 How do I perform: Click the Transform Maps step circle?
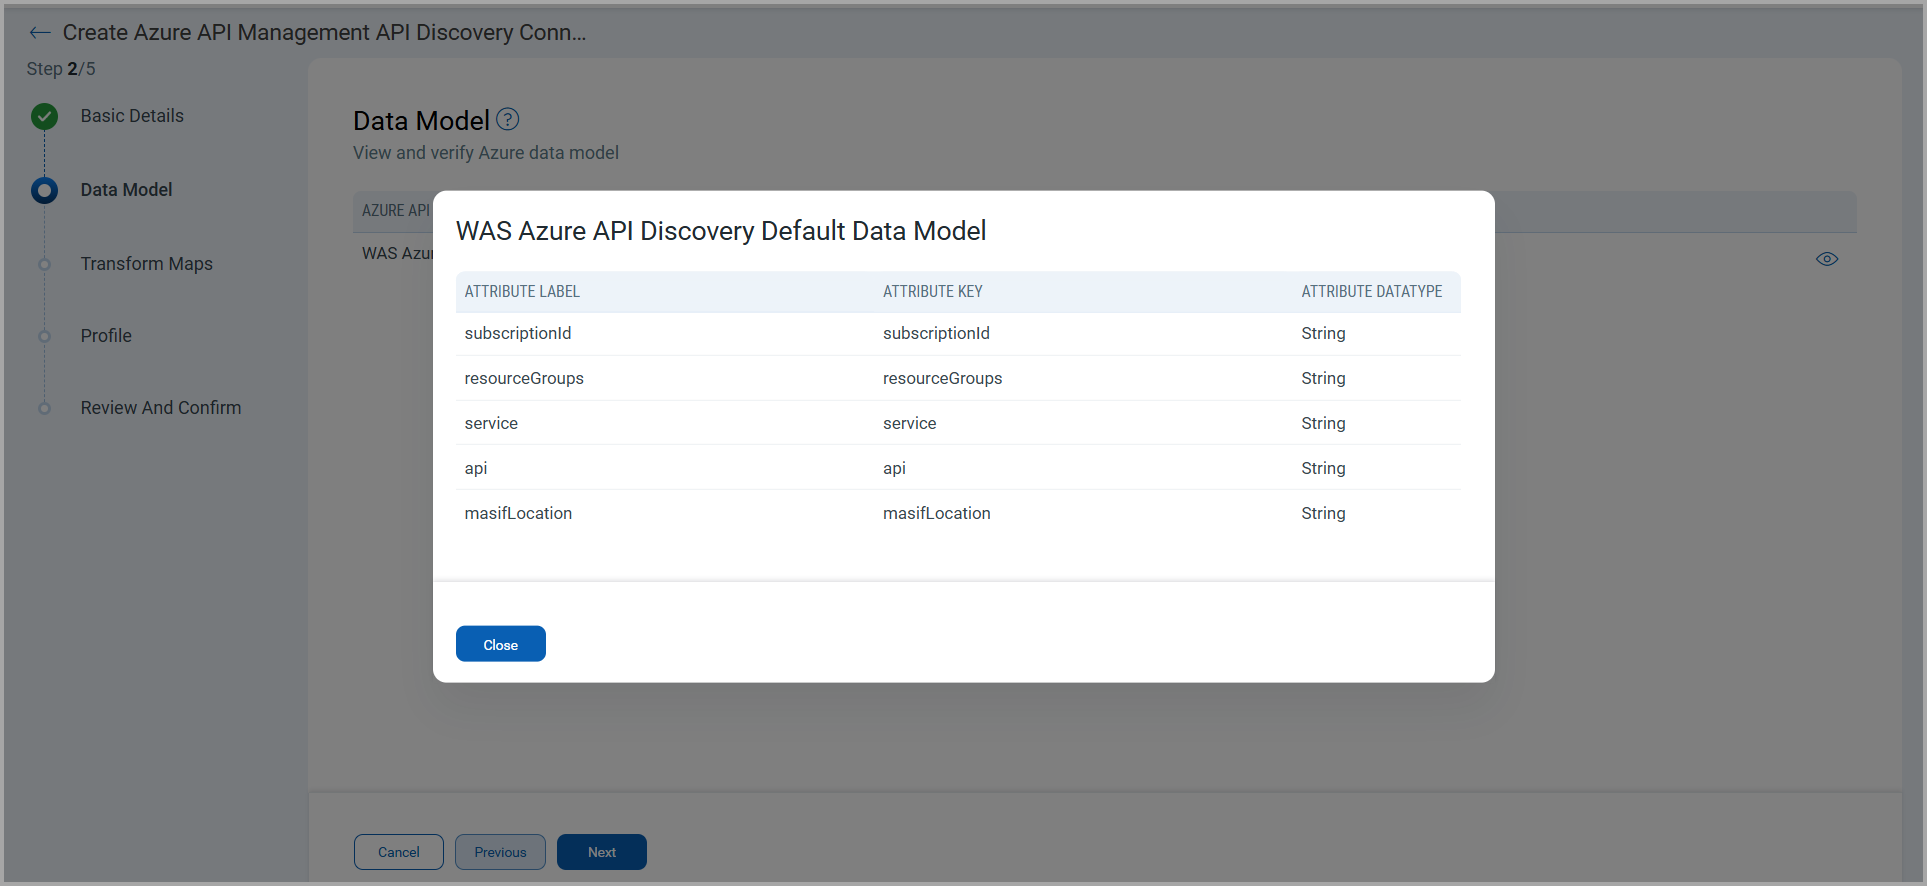(44, 265)
